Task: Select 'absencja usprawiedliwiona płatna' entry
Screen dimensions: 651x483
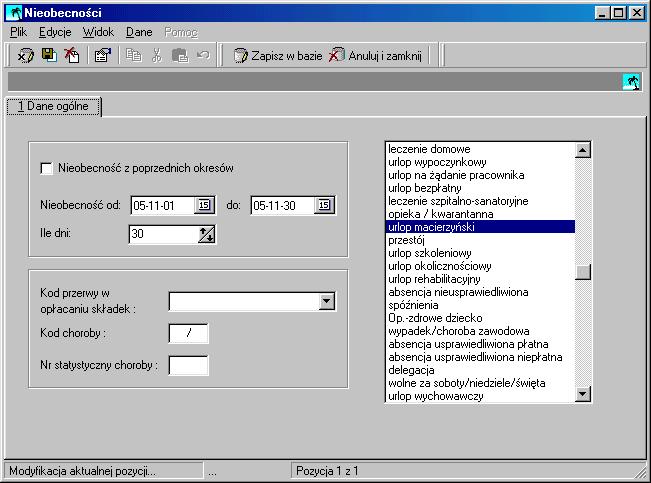Action: tap(480, 344)
